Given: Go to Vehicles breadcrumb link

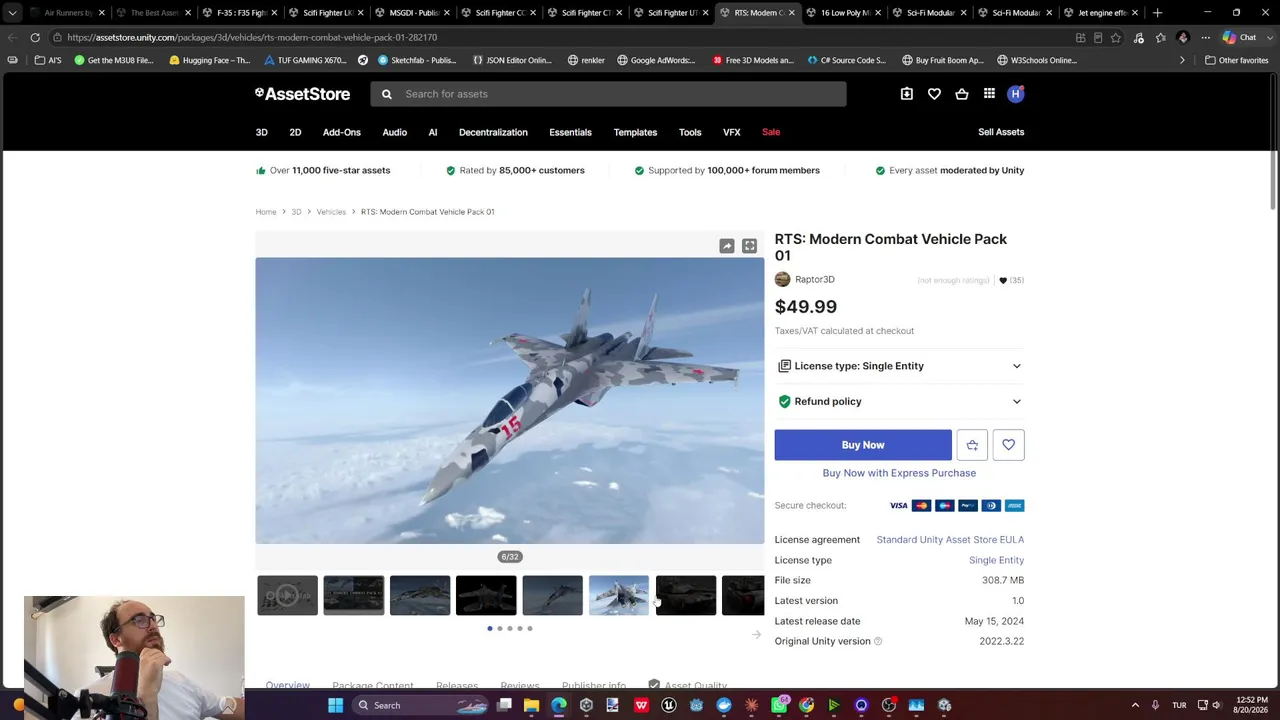Looking at the screenshot, I should click(331, 212).
